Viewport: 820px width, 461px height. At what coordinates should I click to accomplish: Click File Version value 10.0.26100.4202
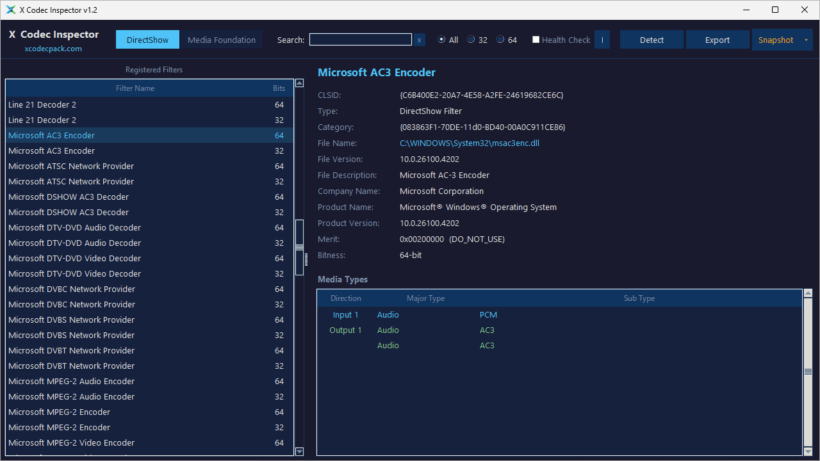point(429,159)
